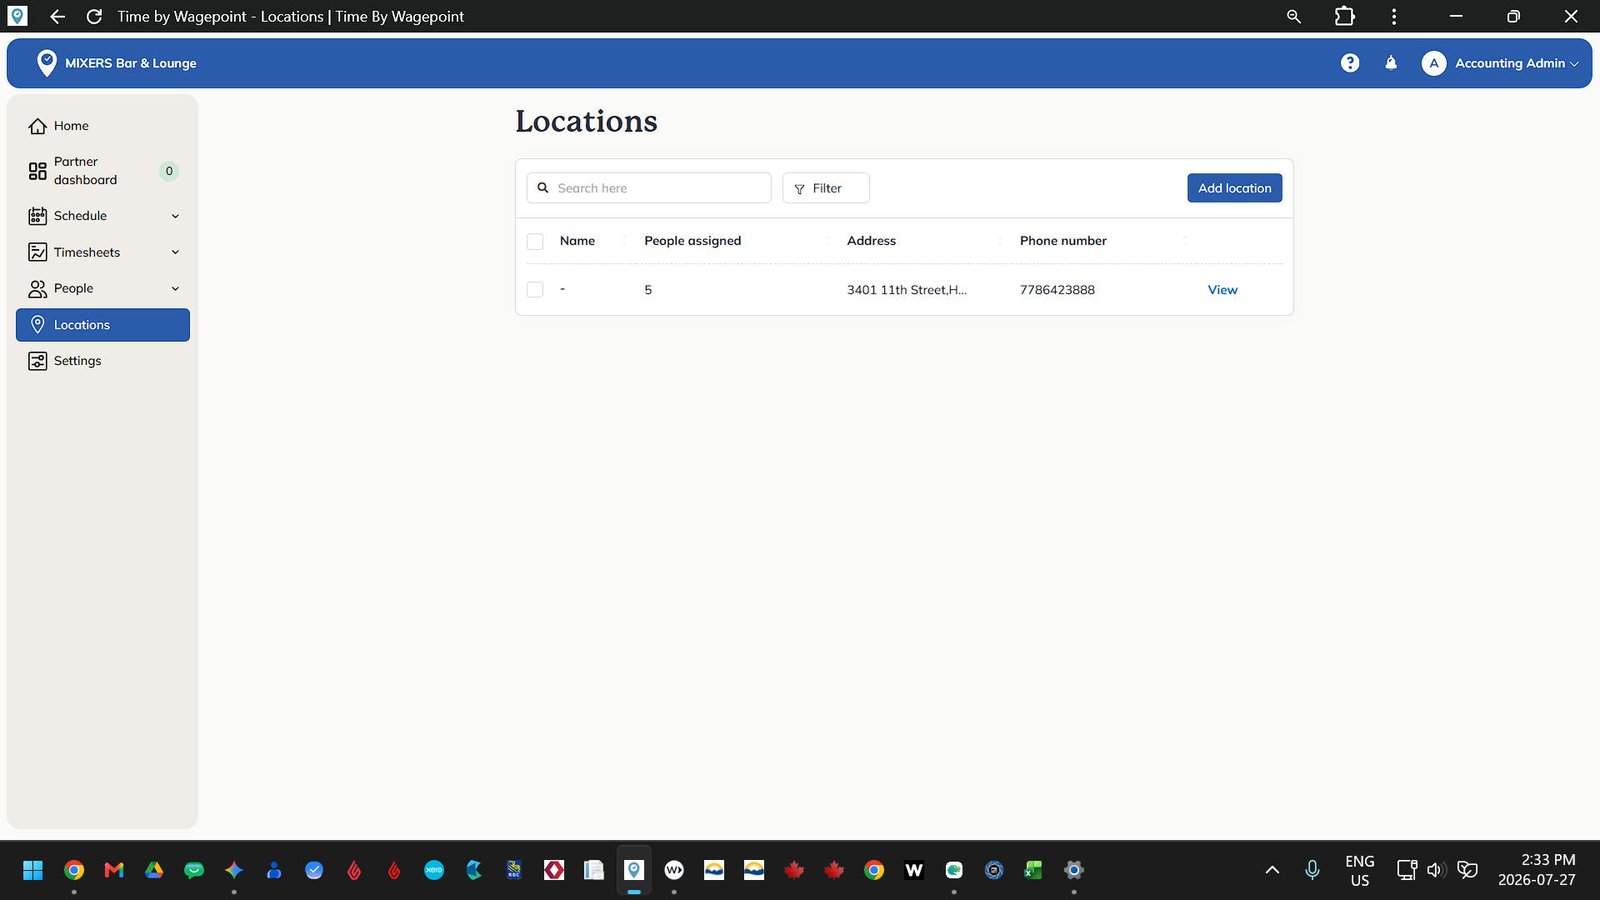Click the Name column header
The image size is (1600, 900).
point(577,241)
